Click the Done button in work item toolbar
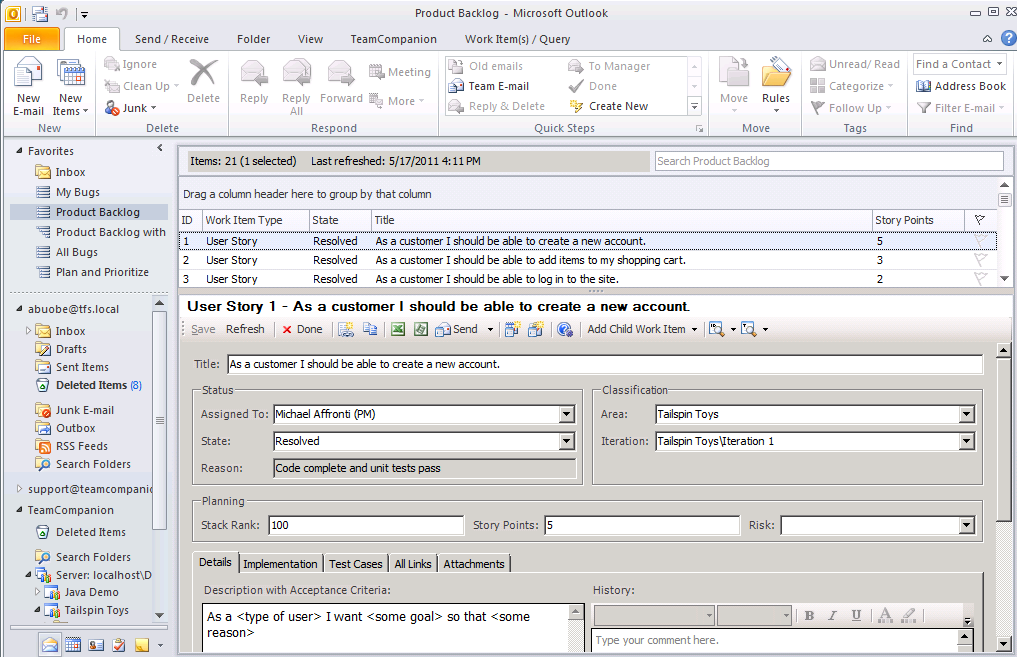 point(302,329)
